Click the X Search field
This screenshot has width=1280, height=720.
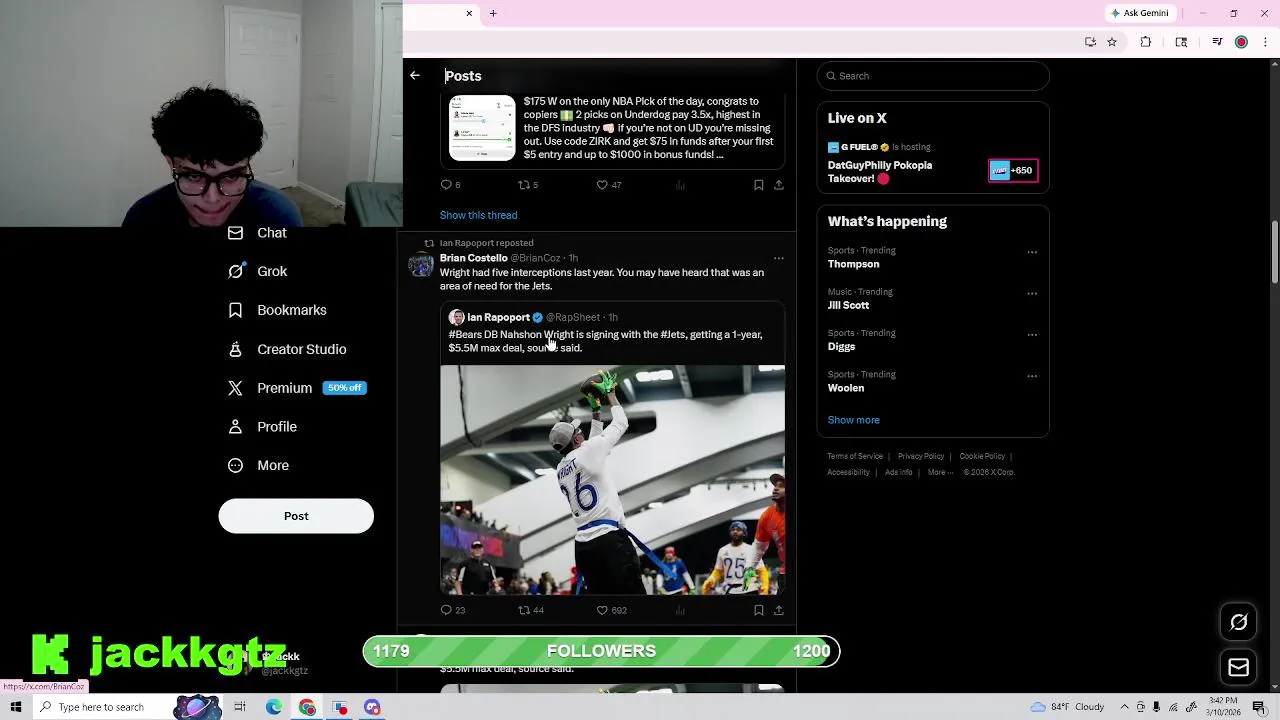pyautogui.click(x=933, y=76)
